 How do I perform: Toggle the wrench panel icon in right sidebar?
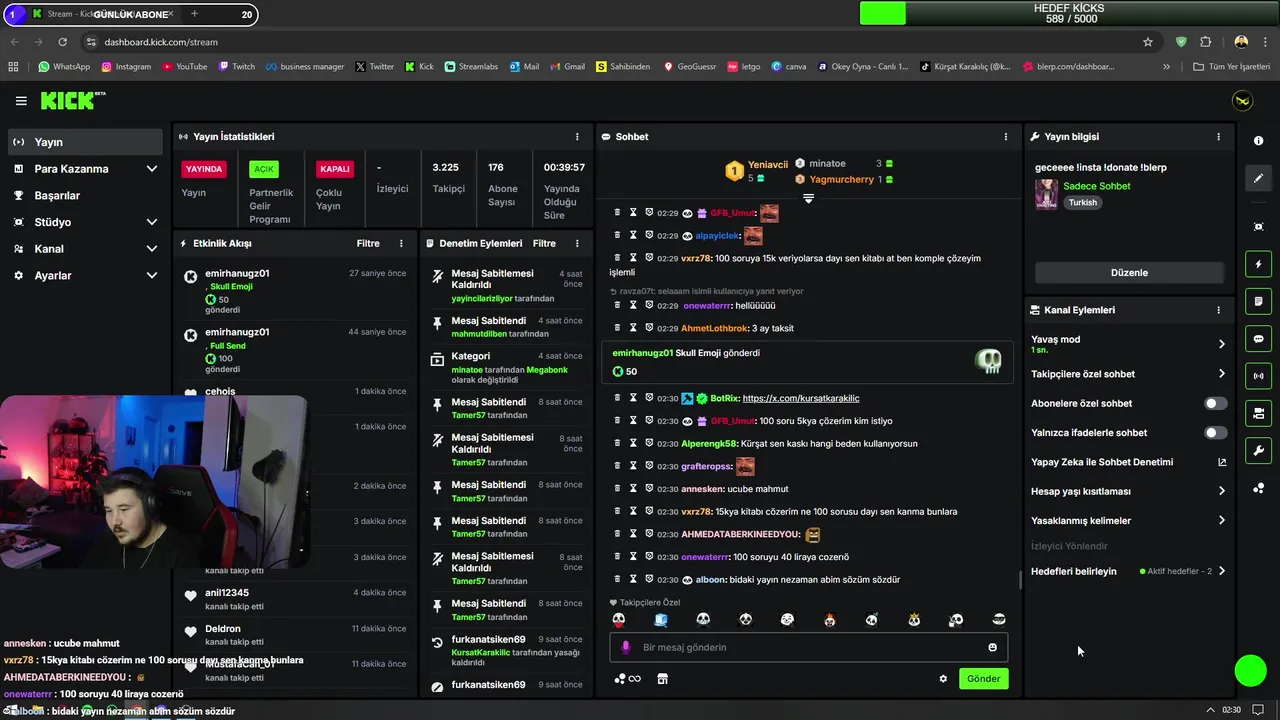pos(1258,450)
